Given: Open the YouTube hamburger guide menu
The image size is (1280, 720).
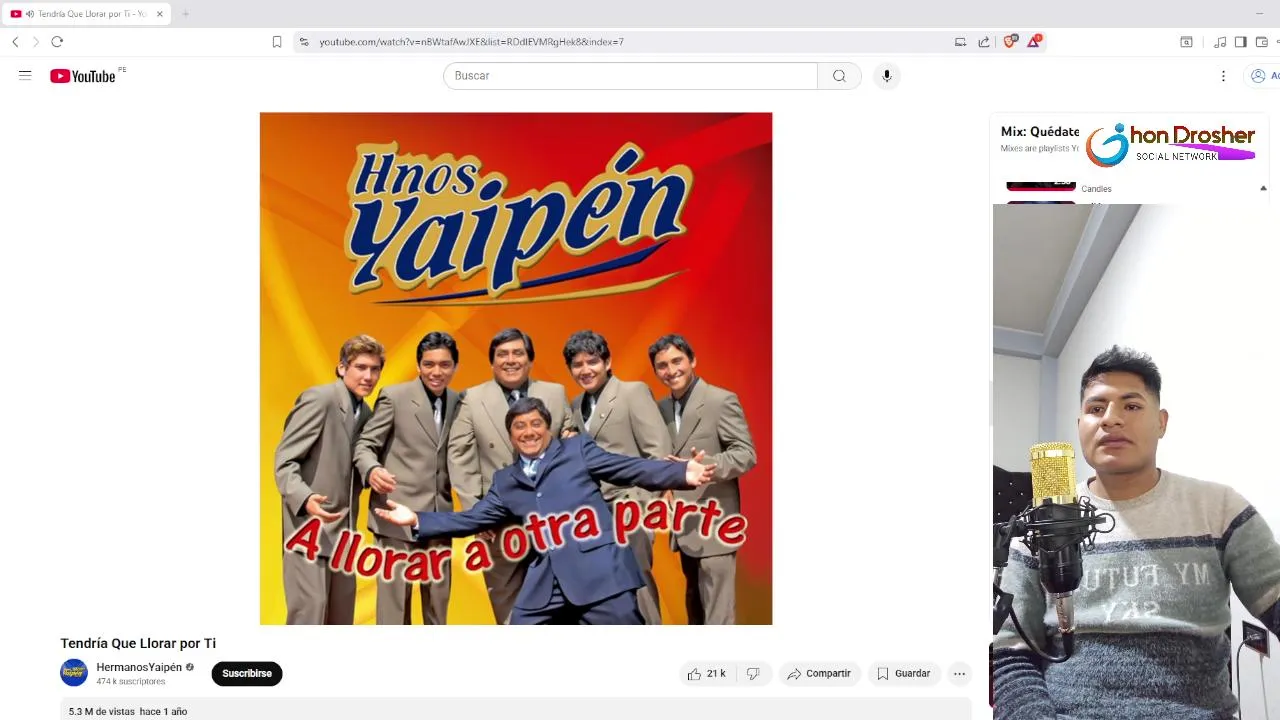Looking at the screenshot, I should (x=25, y=75).
